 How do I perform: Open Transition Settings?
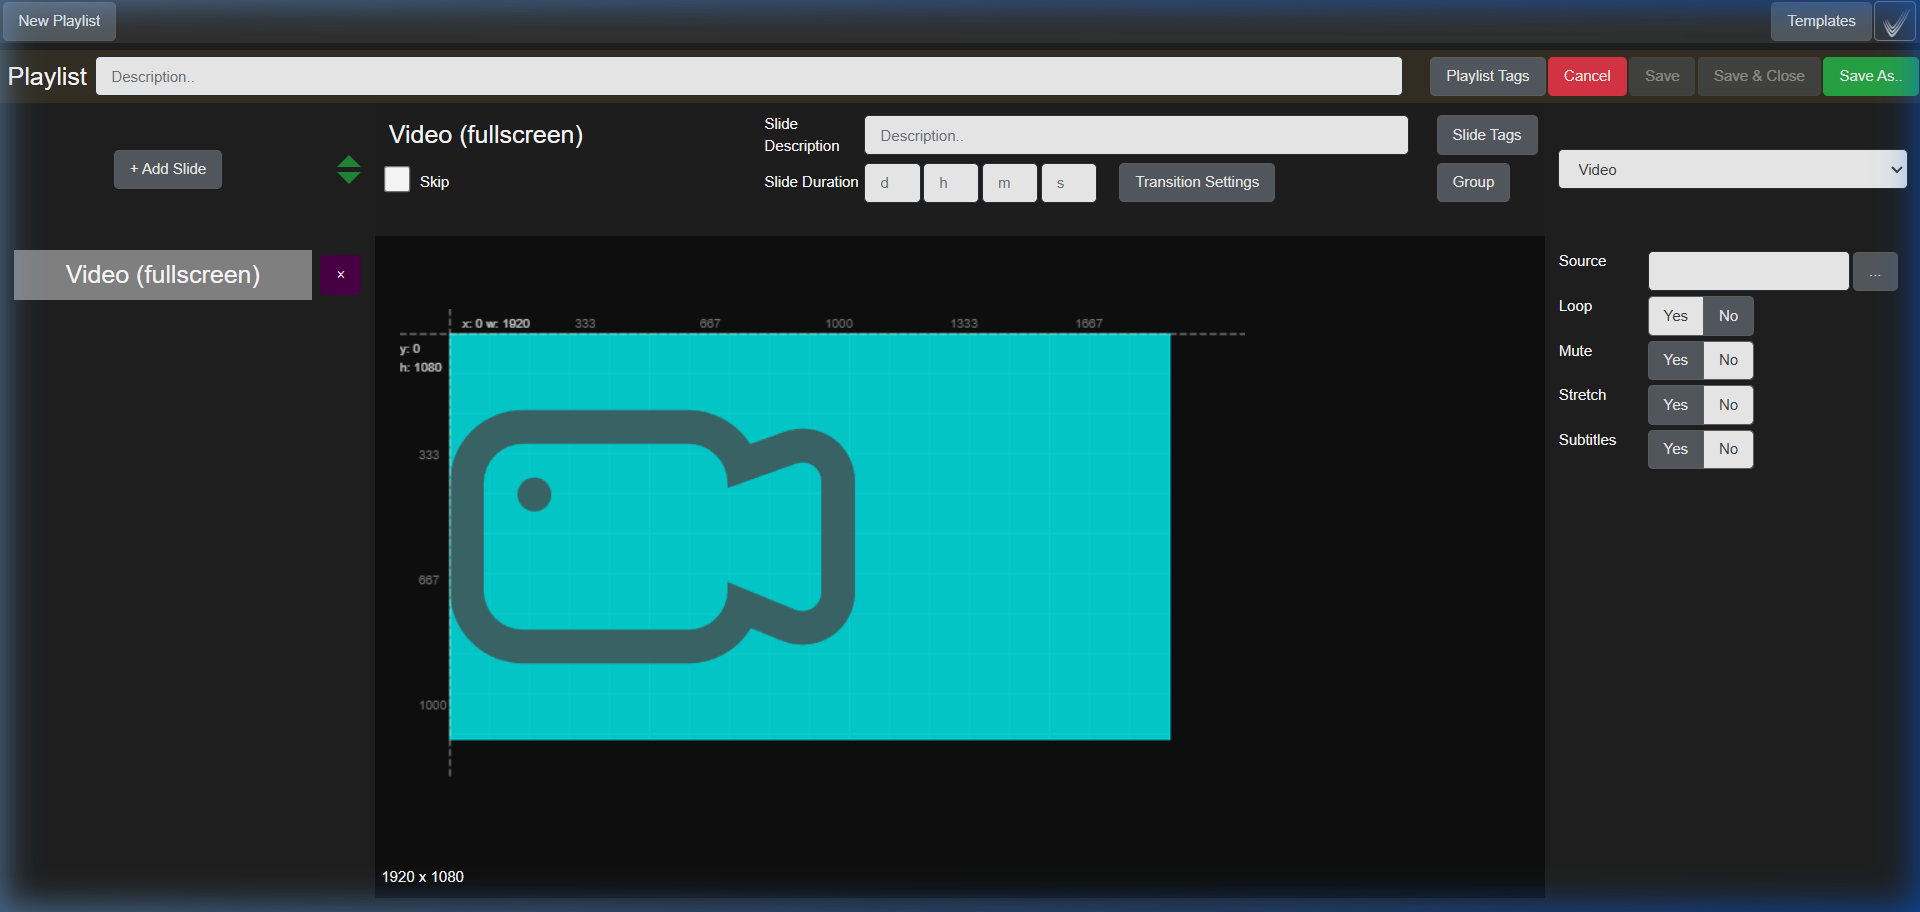1197,182
